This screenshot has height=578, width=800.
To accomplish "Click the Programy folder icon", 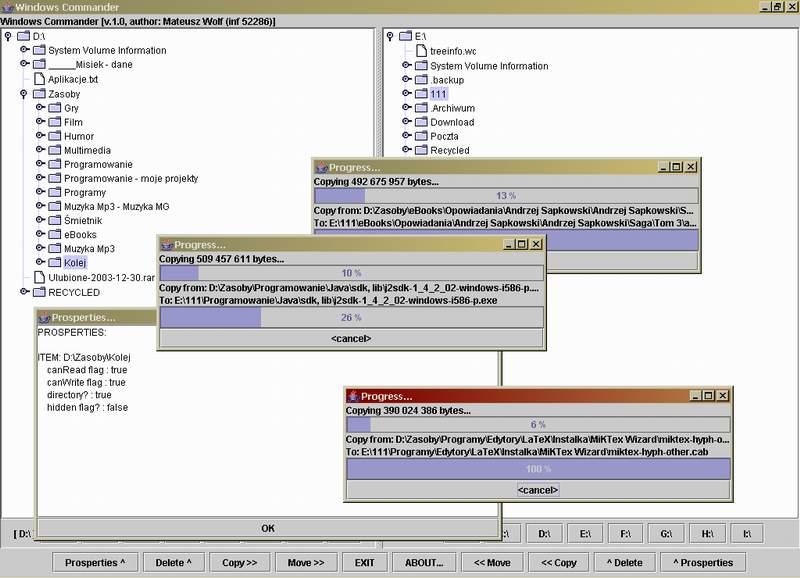I will [x=55, y=192].
